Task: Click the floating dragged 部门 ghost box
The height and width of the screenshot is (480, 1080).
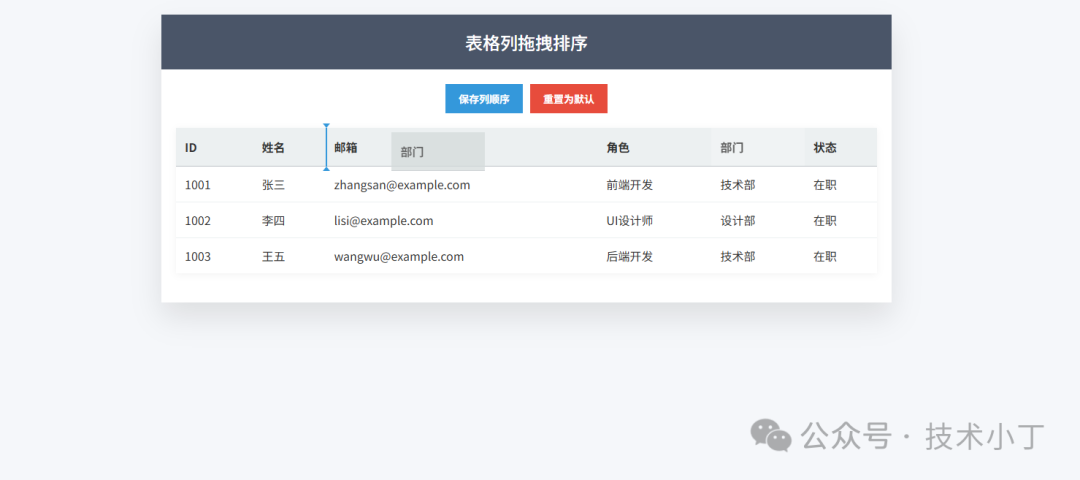Action: point(438,152)
